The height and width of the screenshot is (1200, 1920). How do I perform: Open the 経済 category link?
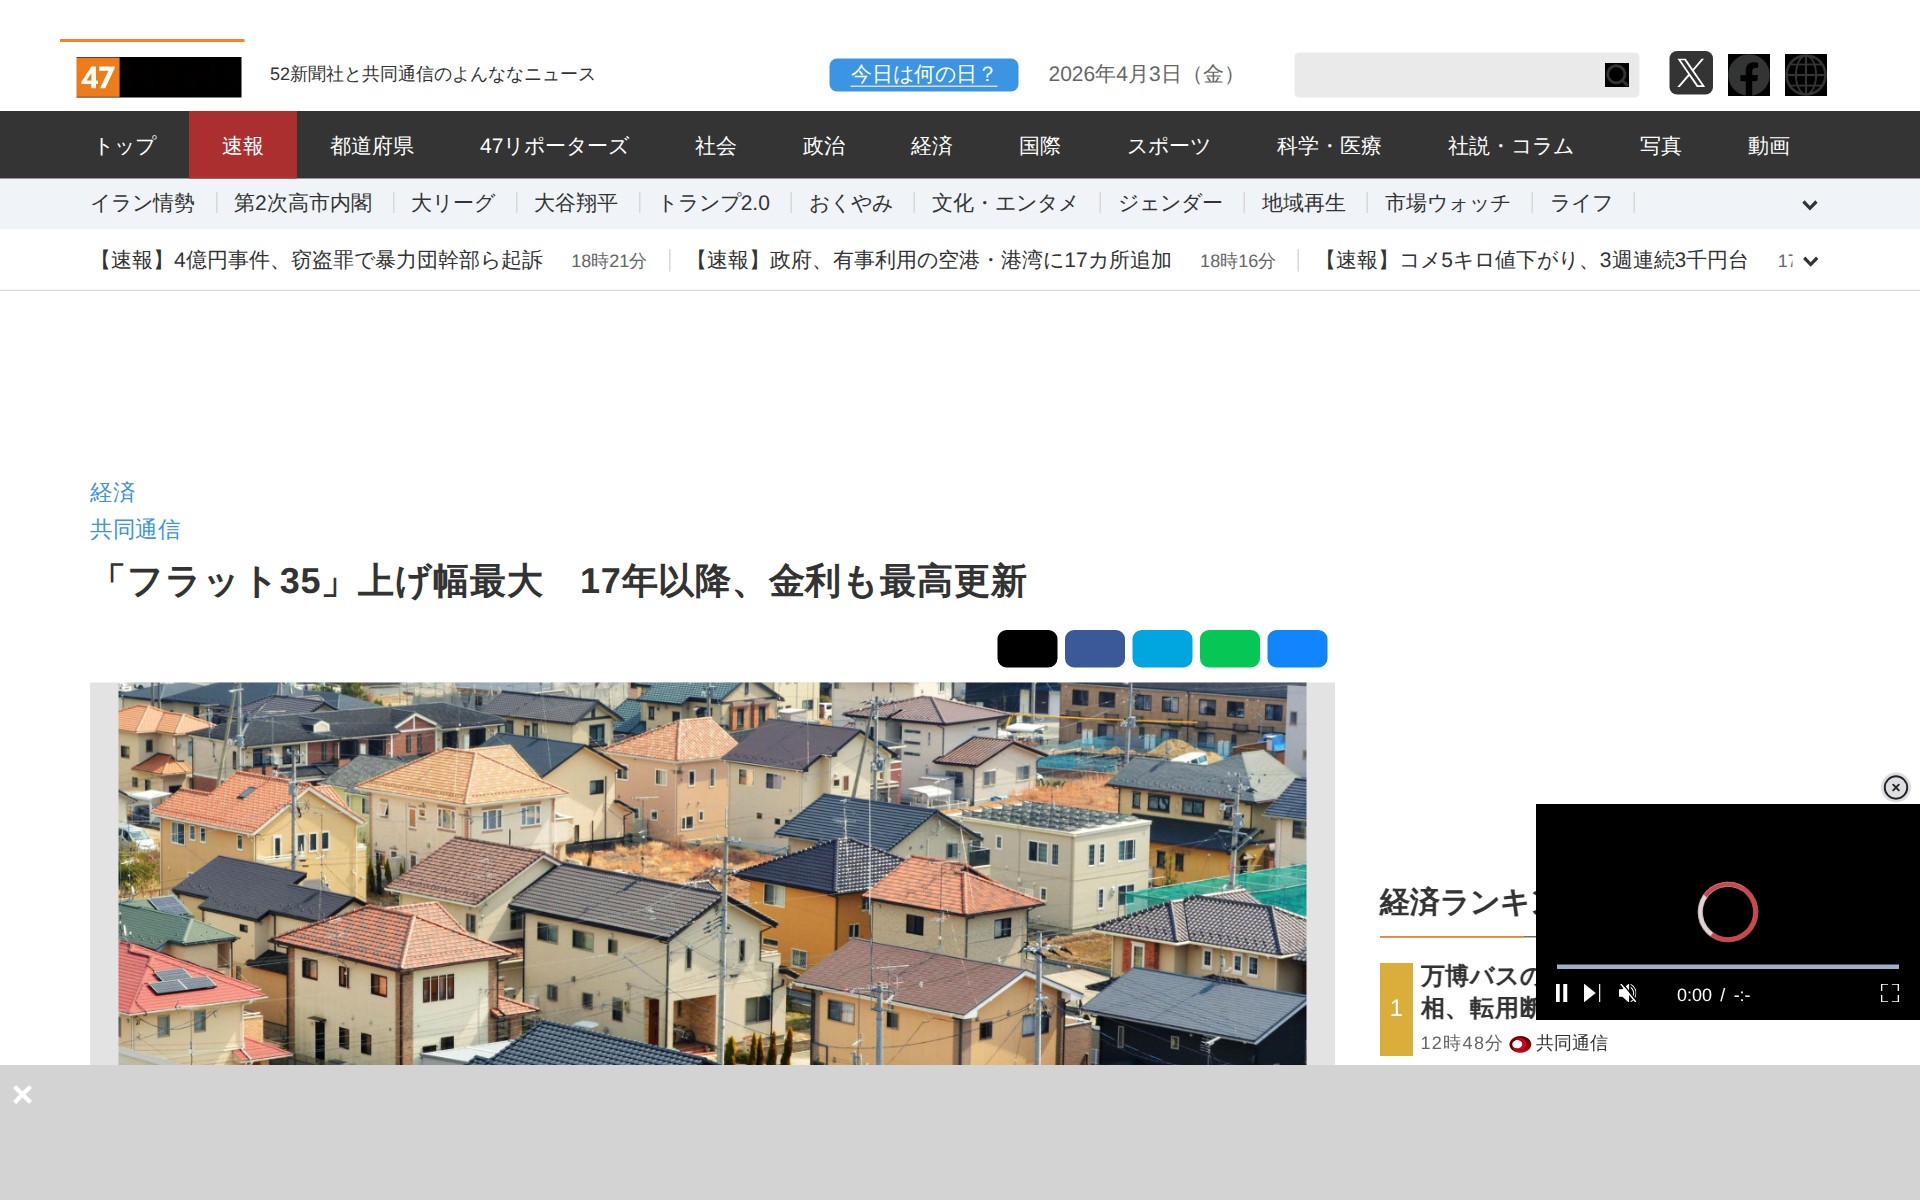[x=112, y=492]
